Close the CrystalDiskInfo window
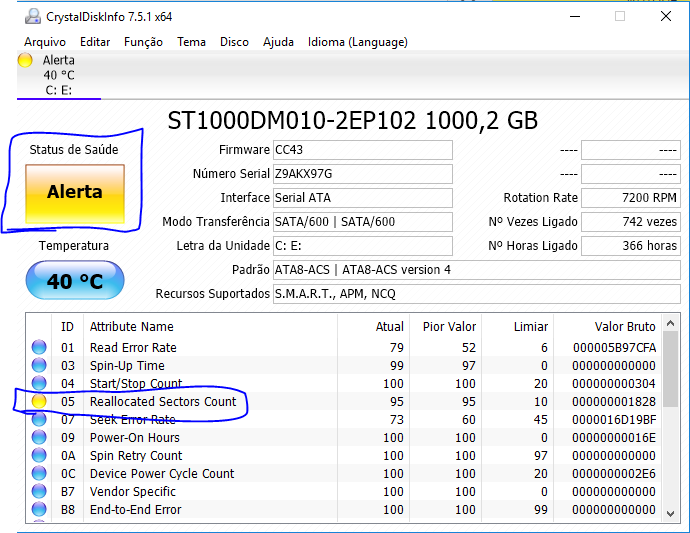The height and width of the screenshot is (533, 690). 666,17
